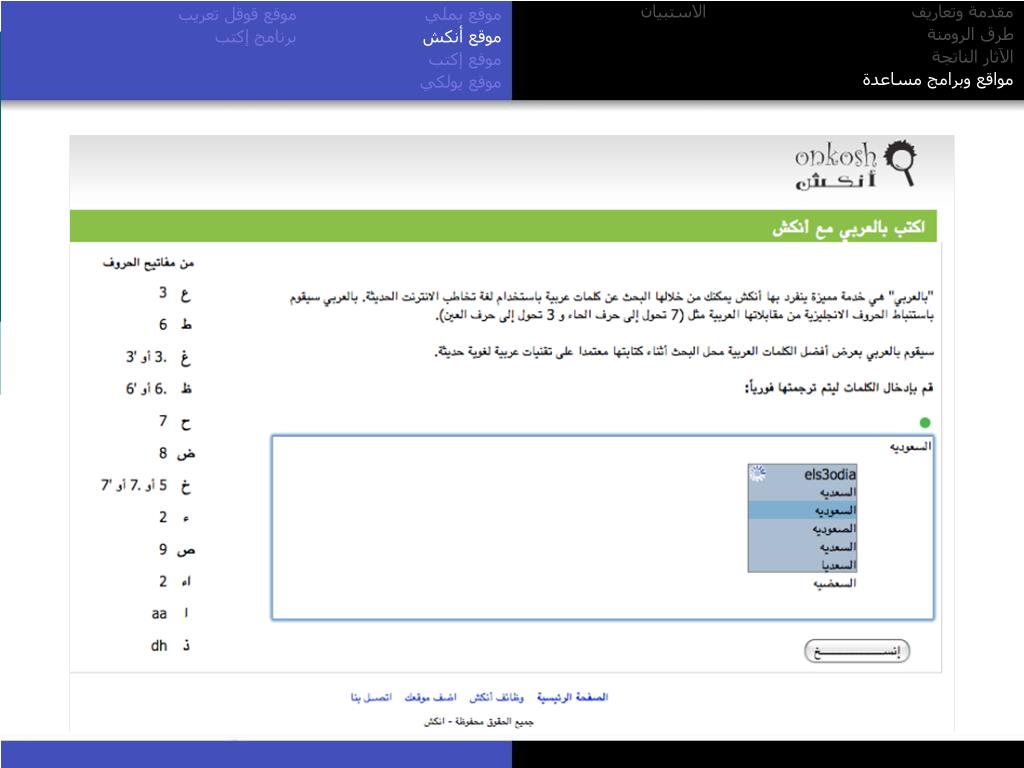Click the typed word السعوديه in text area
Image resolution: width=1024 pixels, height=768 pixels.
pyautogui.click(x=910, y=447)
